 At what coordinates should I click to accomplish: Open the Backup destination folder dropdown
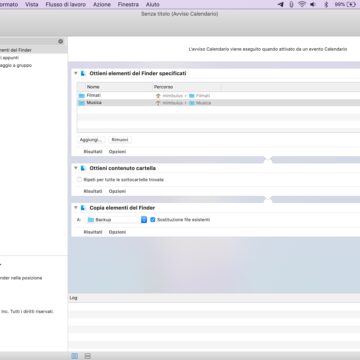coord(116,220)
